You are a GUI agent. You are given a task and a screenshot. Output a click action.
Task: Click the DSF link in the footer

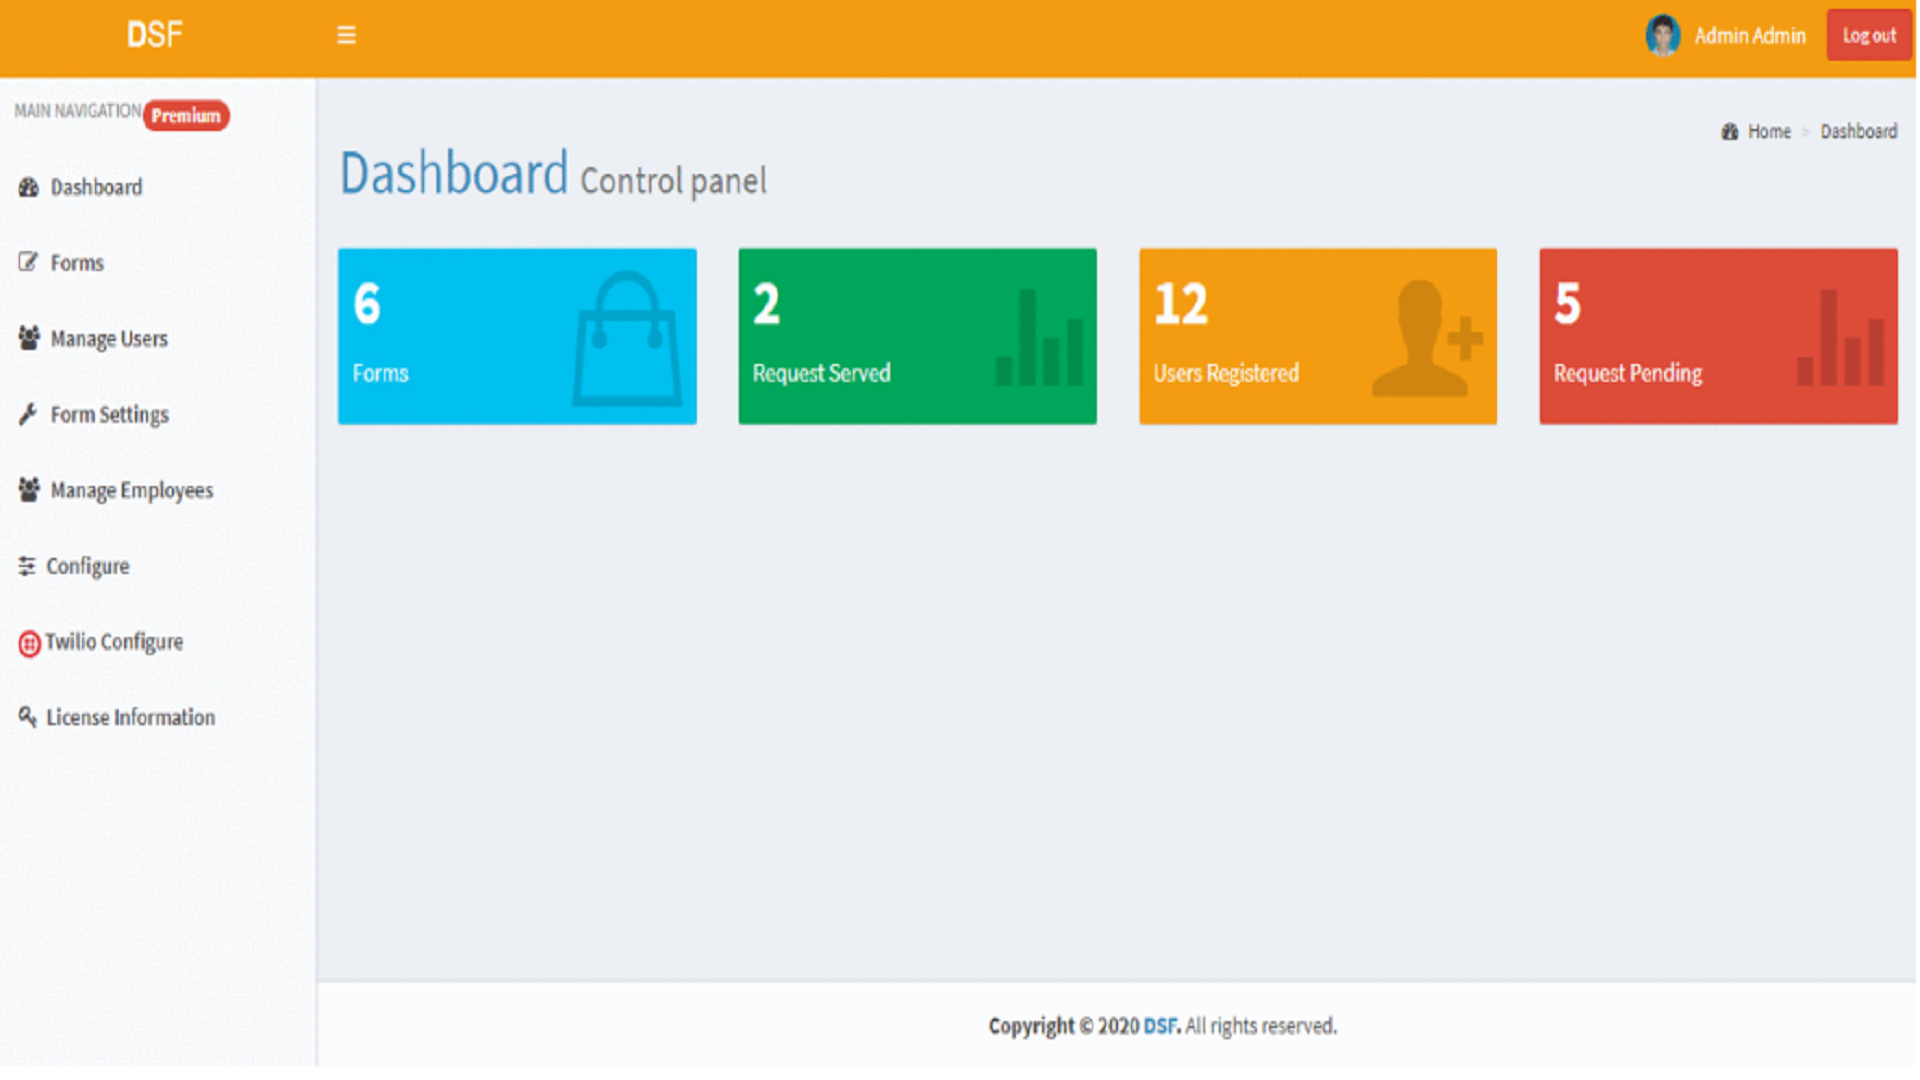tap(1161, 1026)
